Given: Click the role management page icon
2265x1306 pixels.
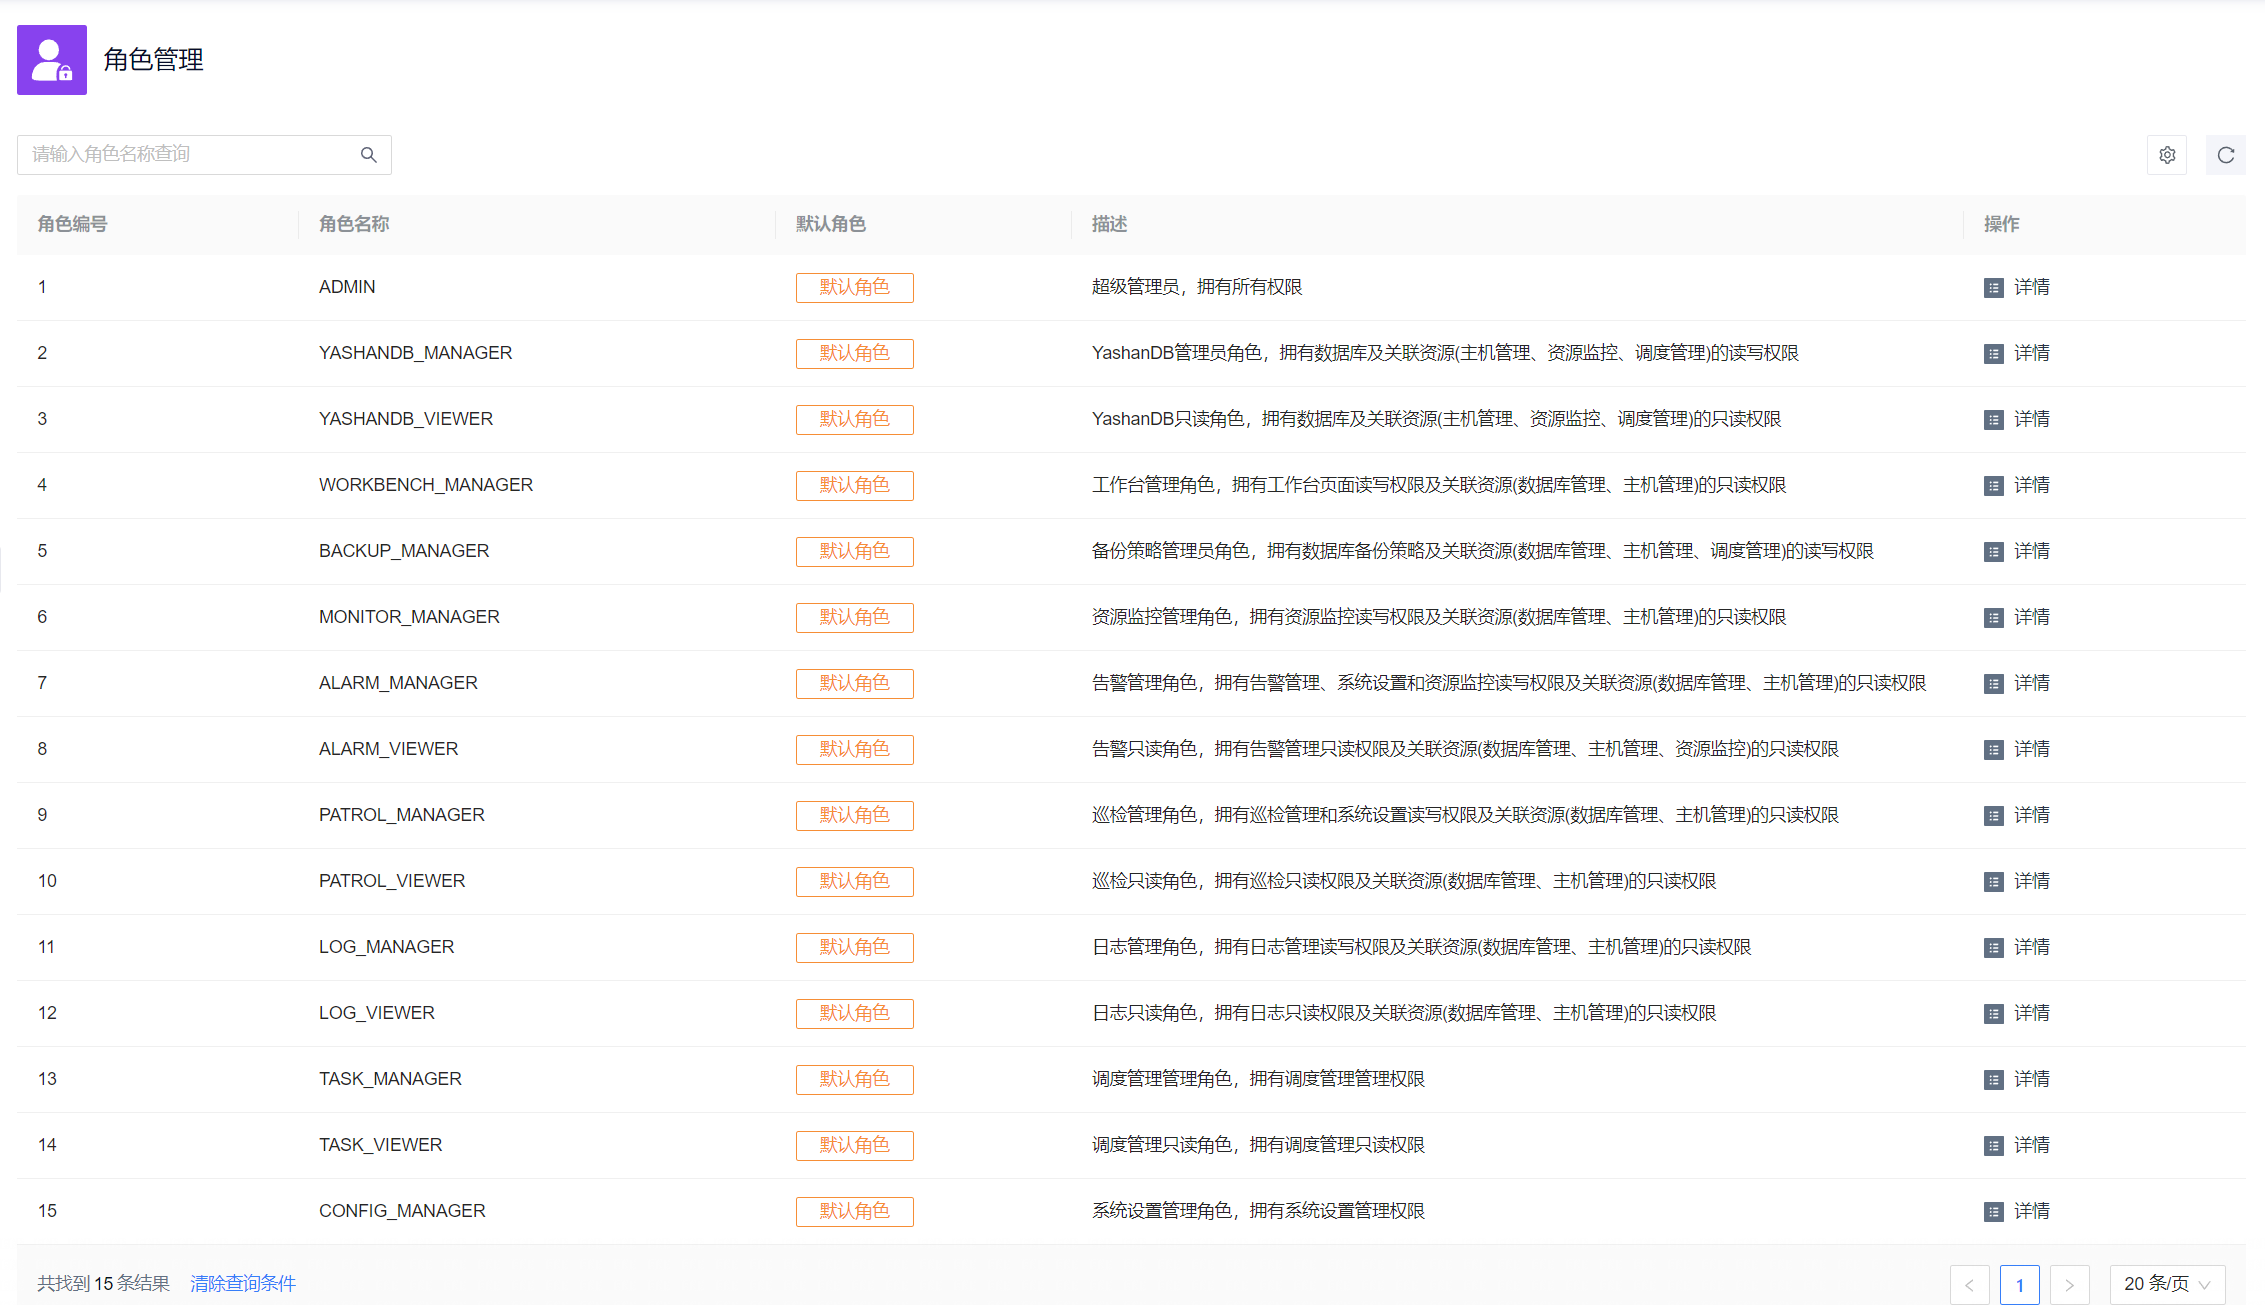Looking at the screenshot, I should (x=52, y=60).
